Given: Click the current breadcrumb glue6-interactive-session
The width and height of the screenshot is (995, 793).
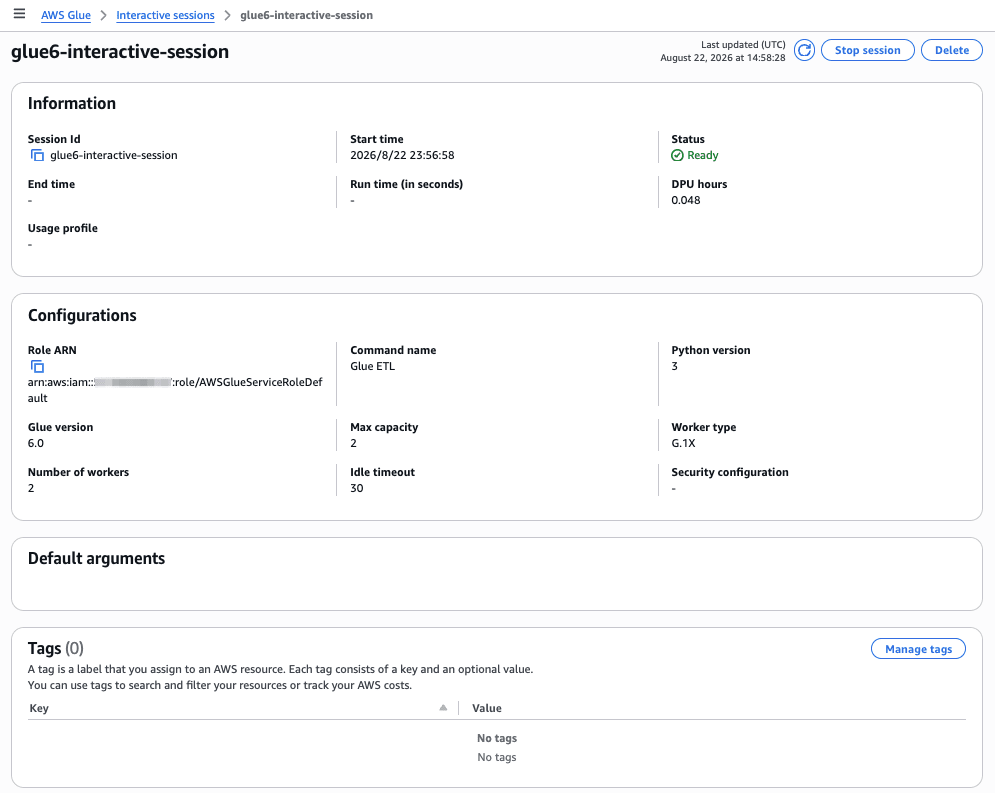Looking at the screenshot, I should pyautogui.click(x=306, y=15).
